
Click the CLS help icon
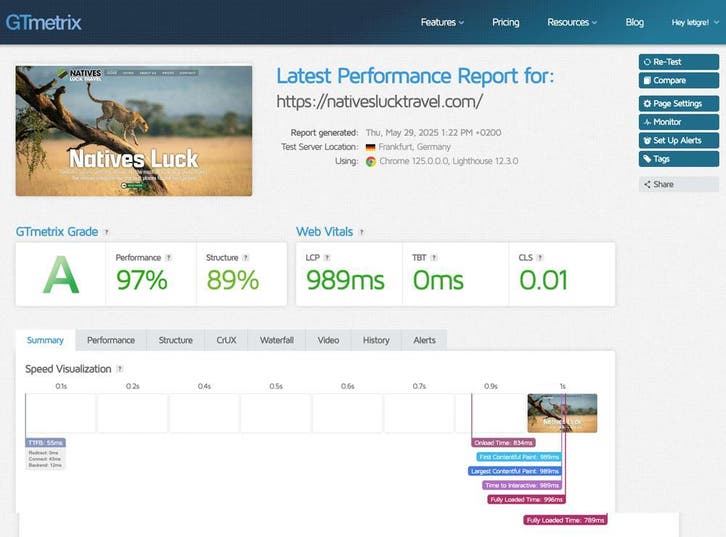coord(541,257)
